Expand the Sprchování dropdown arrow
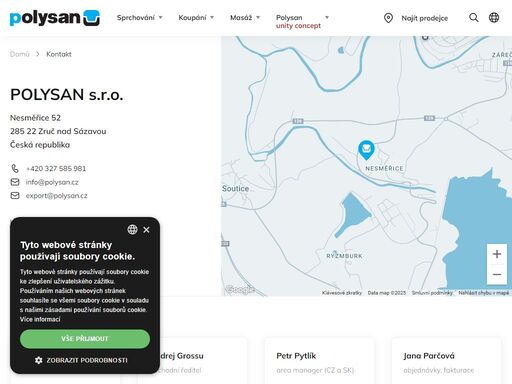Image resolution: width=512 pixels, height=384 pixels. click(x=160, y=17)
